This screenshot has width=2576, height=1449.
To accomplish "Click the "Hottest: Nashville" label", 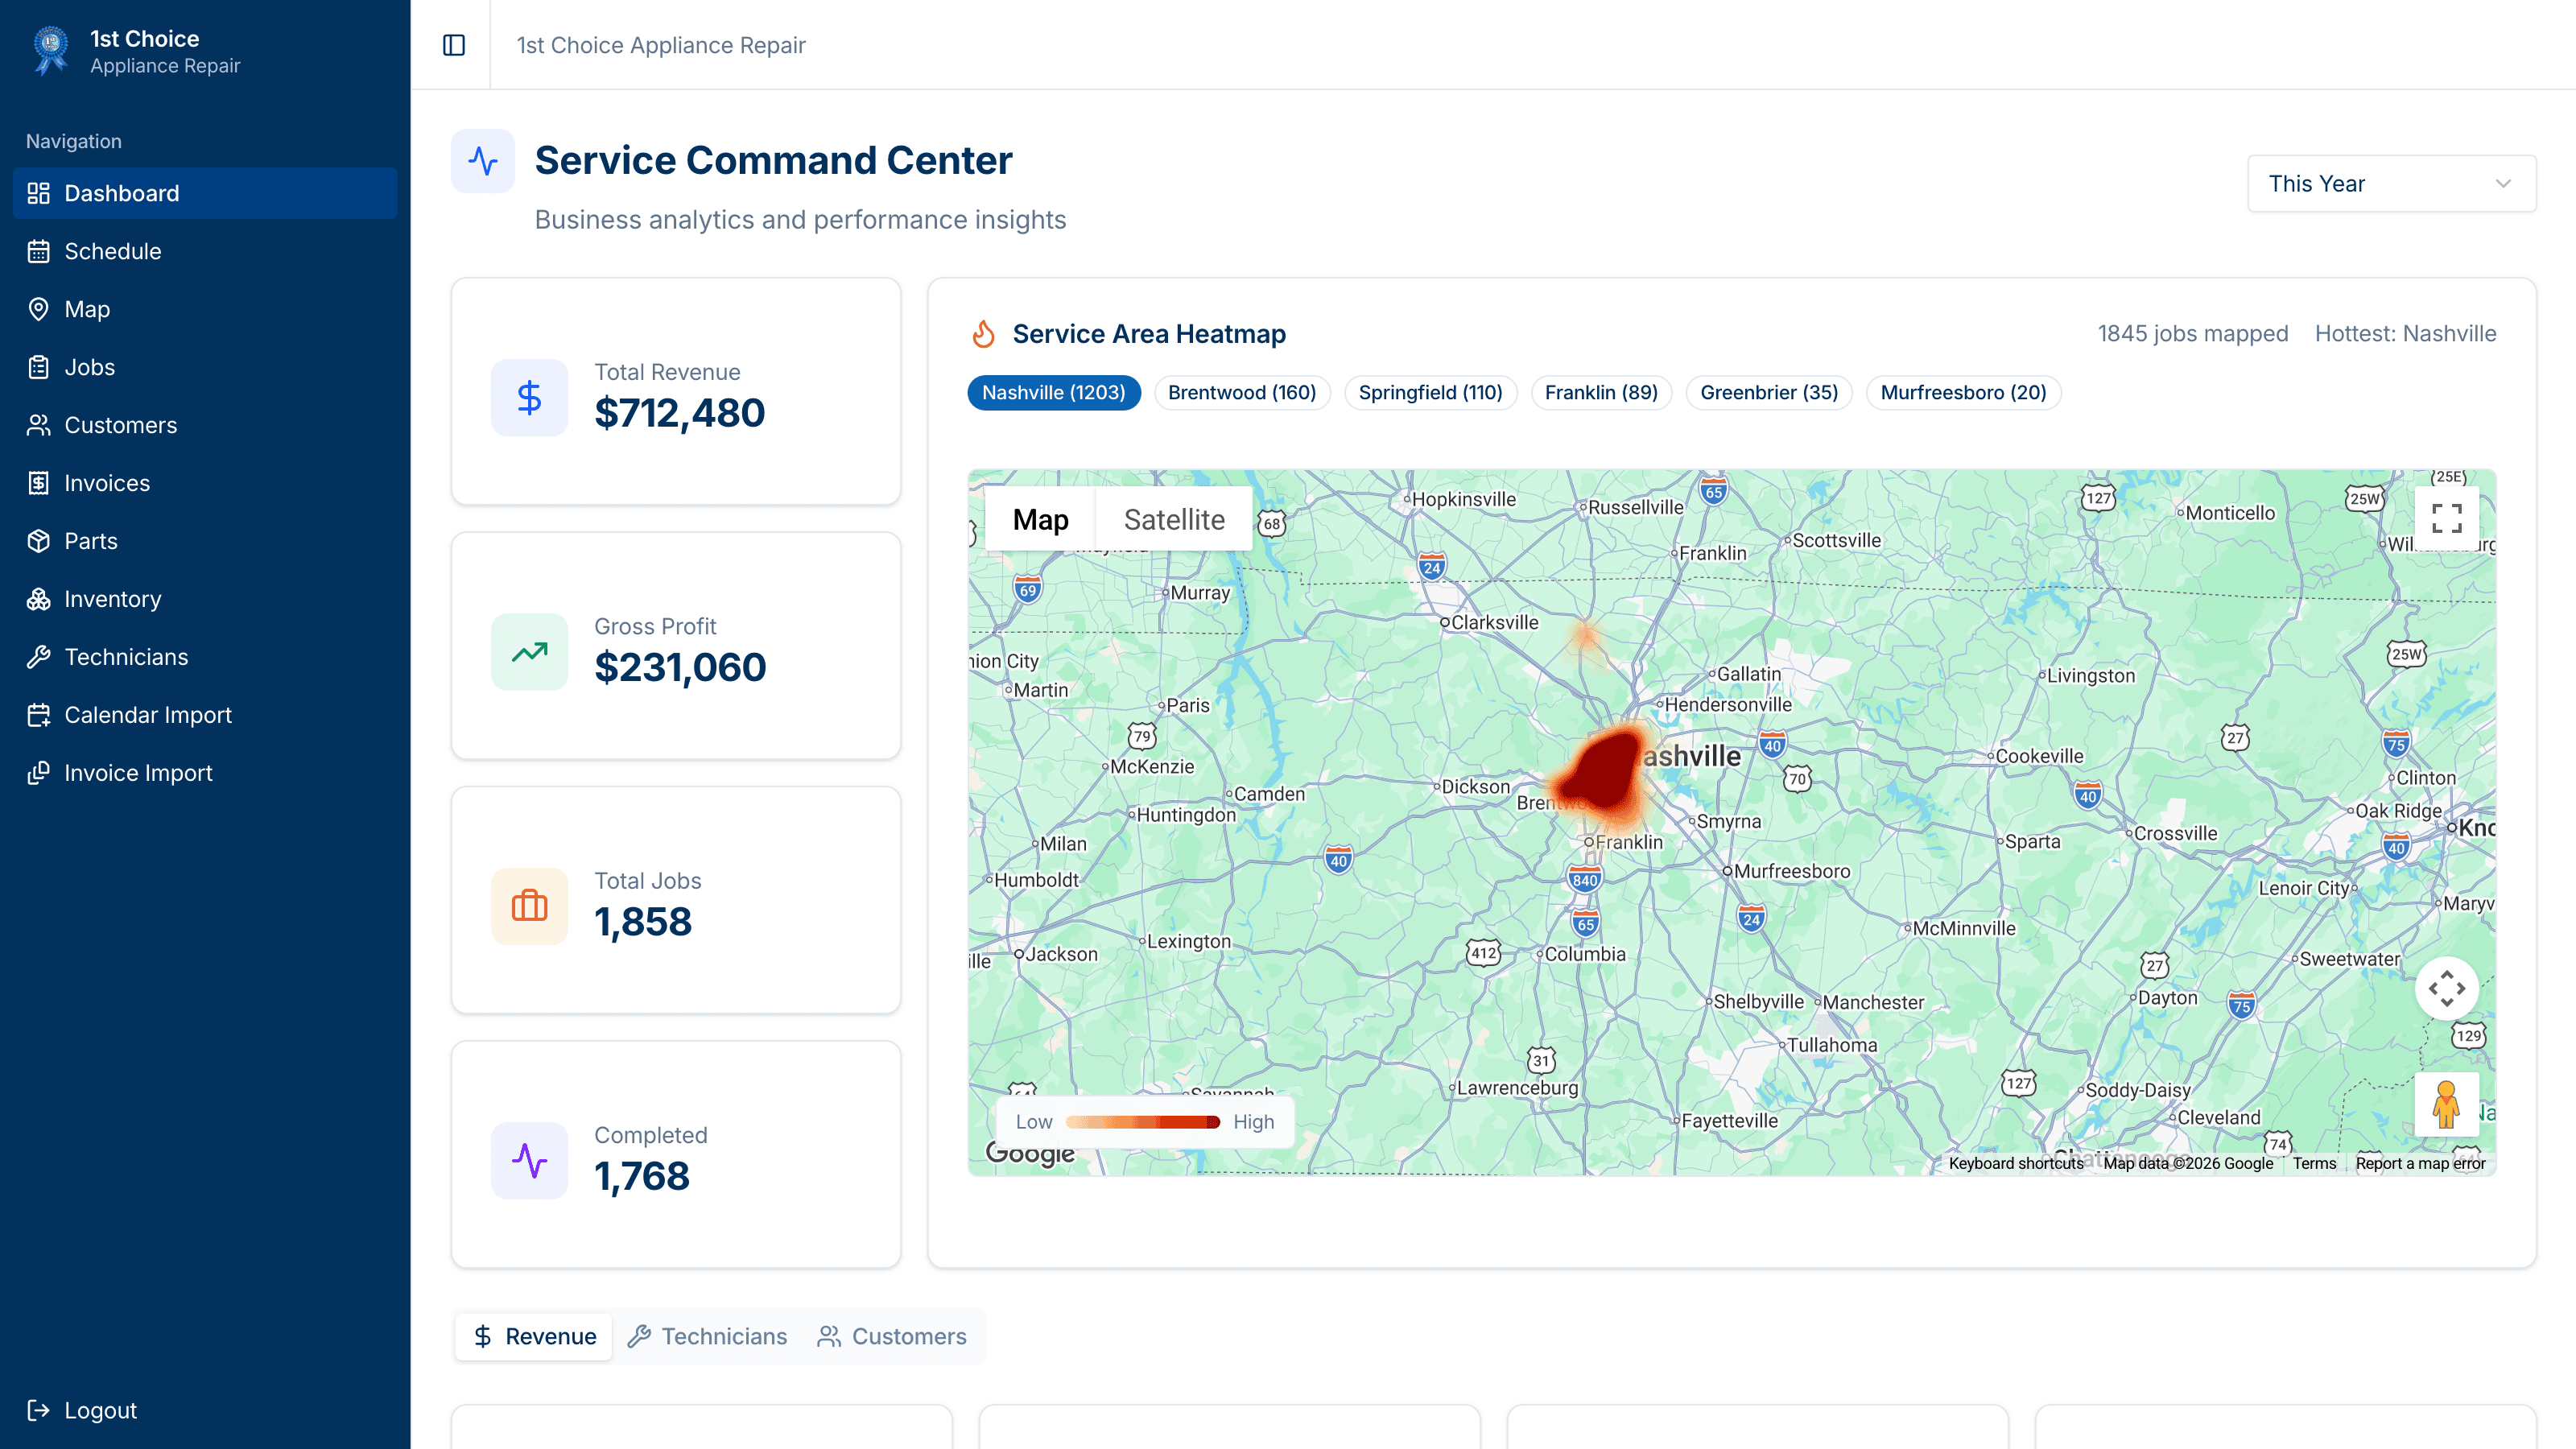I will point(2405,334).
